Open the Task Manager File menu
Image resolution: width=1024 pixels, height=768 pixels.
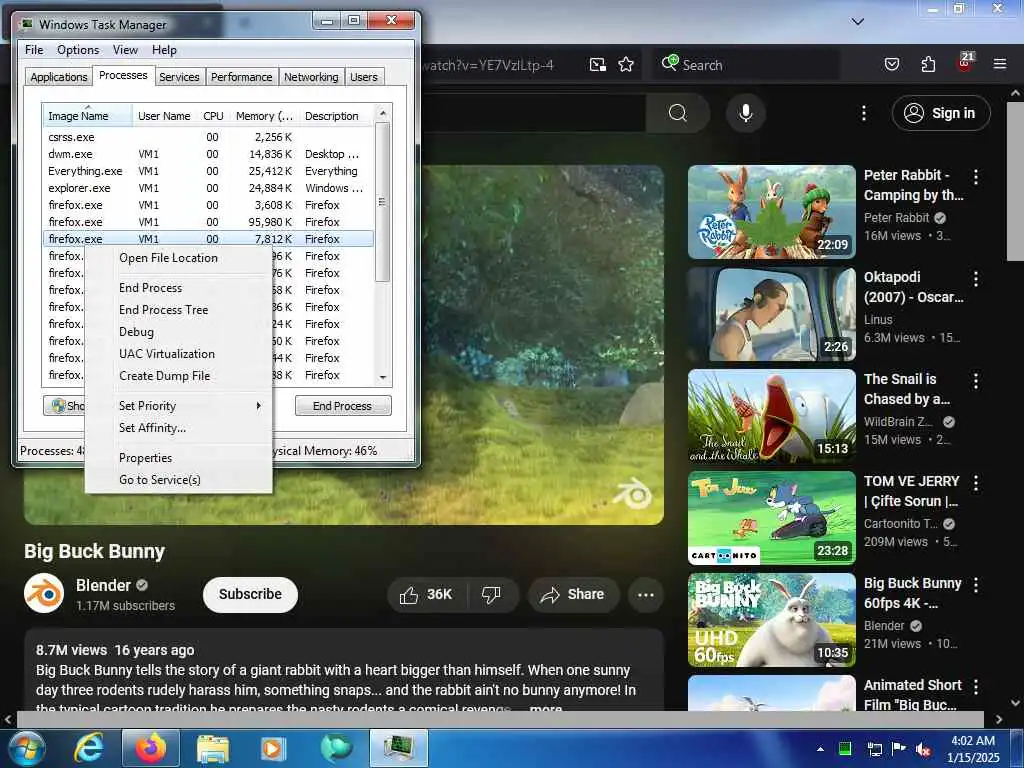pyautogui.click(x=34, y=50)
